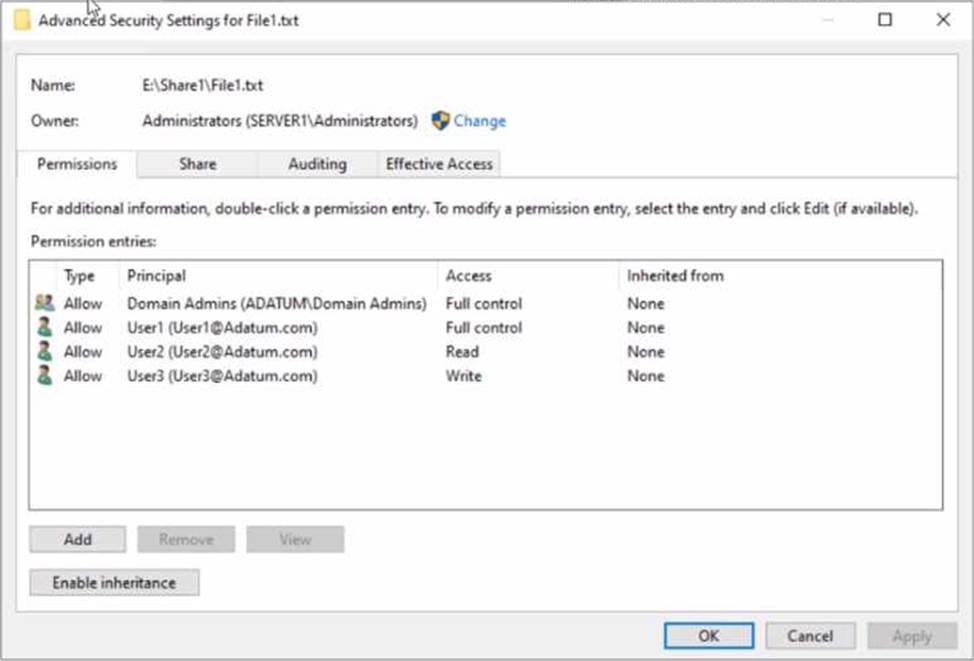Switch to the Share tab
The width and height of the screenshot is (974, 661).
197,164
